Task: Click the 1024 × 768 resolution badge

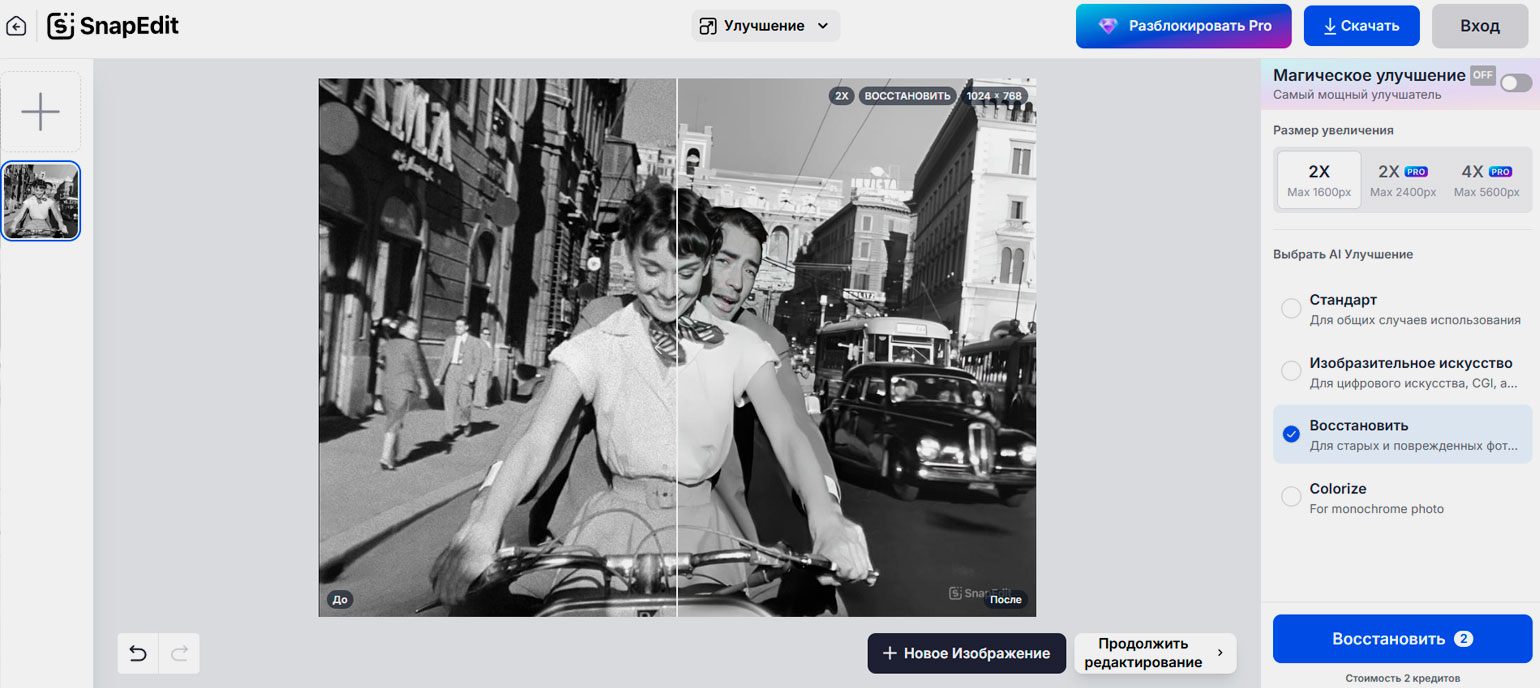Action: [994, 96]
